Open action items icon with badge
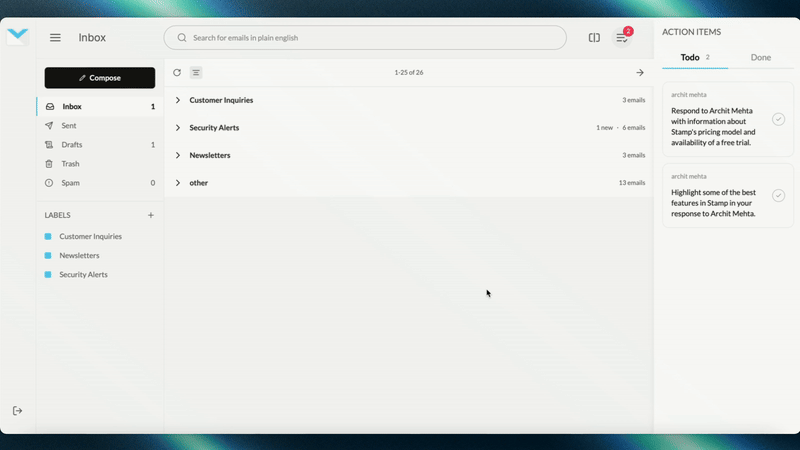 (622, 38)
